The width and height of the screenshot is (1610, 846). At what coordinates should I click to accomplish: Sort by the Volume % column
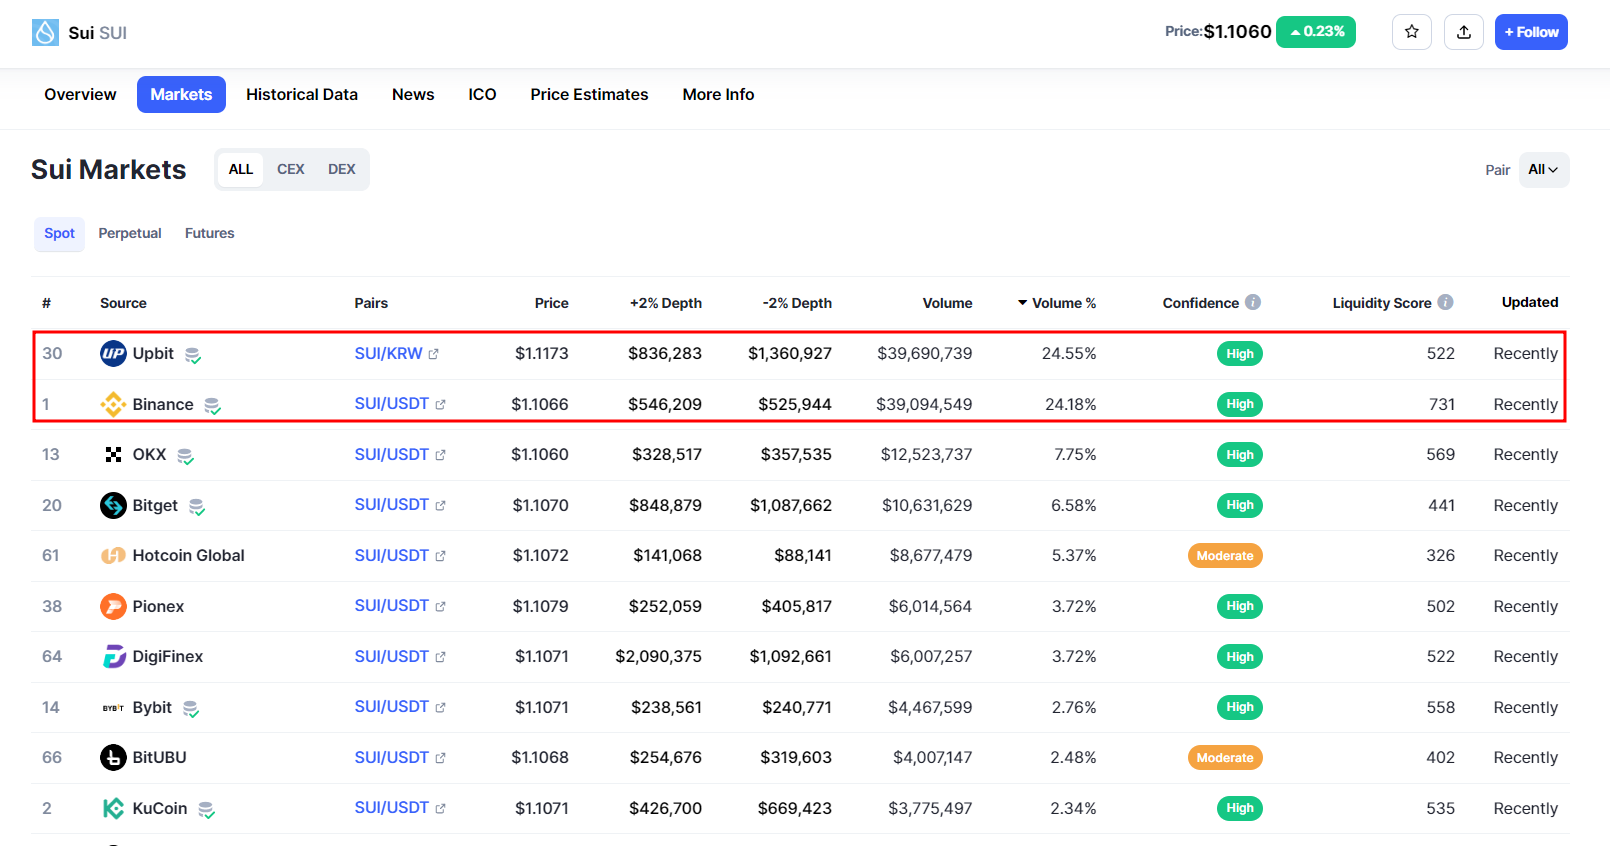coord(1057,303)
